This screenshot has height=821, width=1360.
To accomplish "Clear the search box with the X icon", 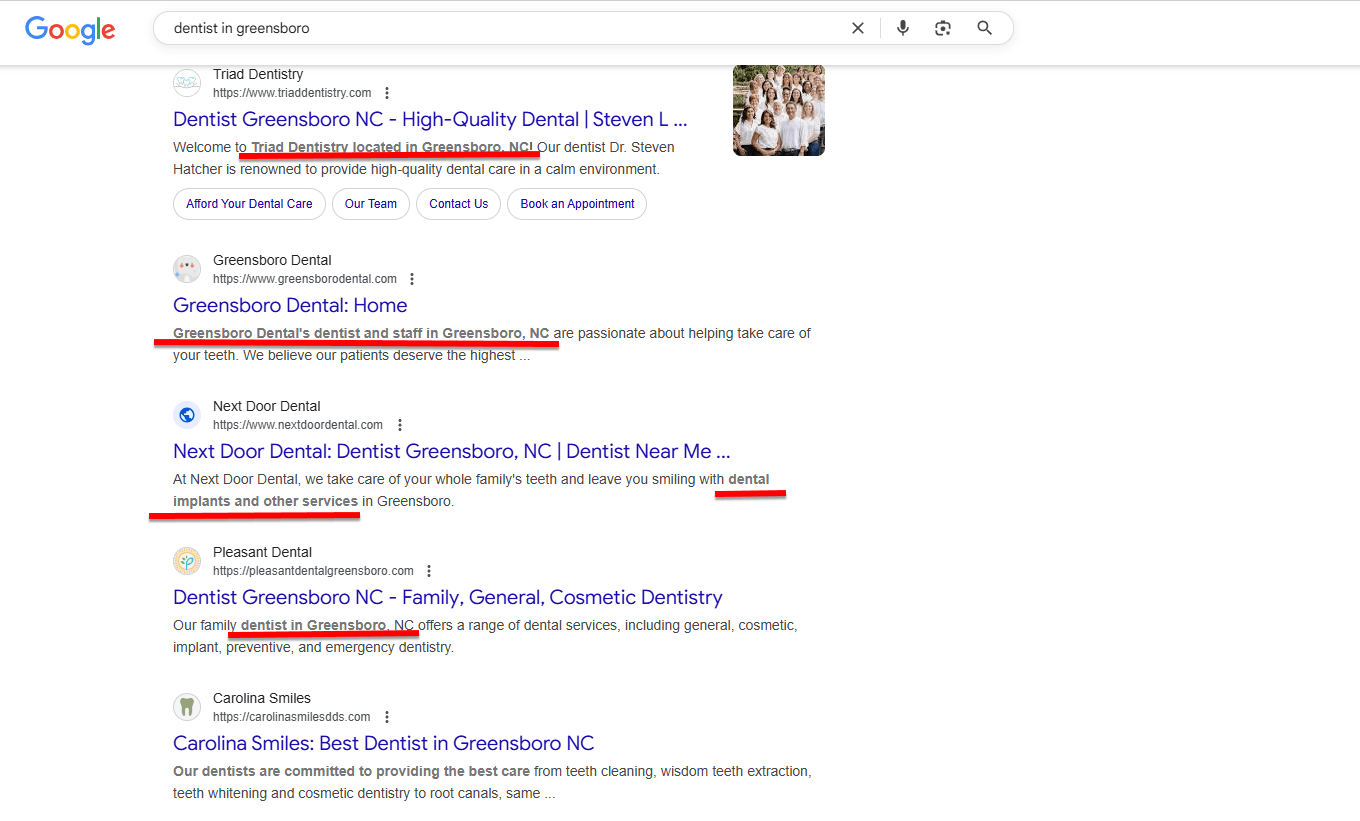I will [858, 28].
